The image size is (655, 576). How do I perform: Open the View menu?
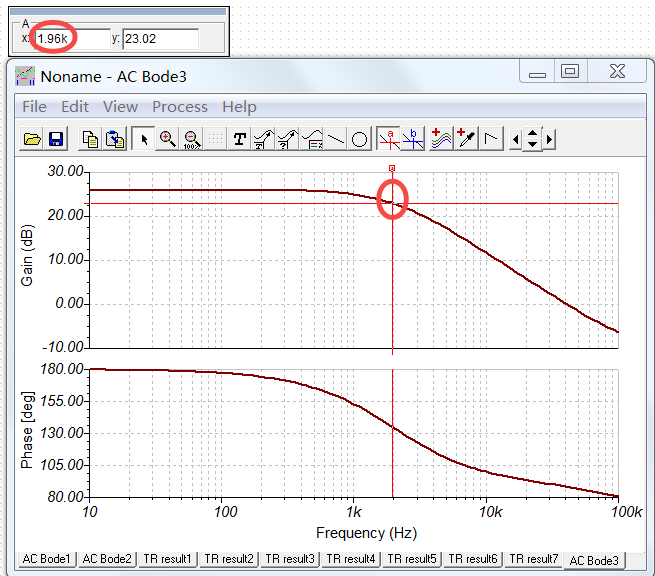[x=120, y=107]
